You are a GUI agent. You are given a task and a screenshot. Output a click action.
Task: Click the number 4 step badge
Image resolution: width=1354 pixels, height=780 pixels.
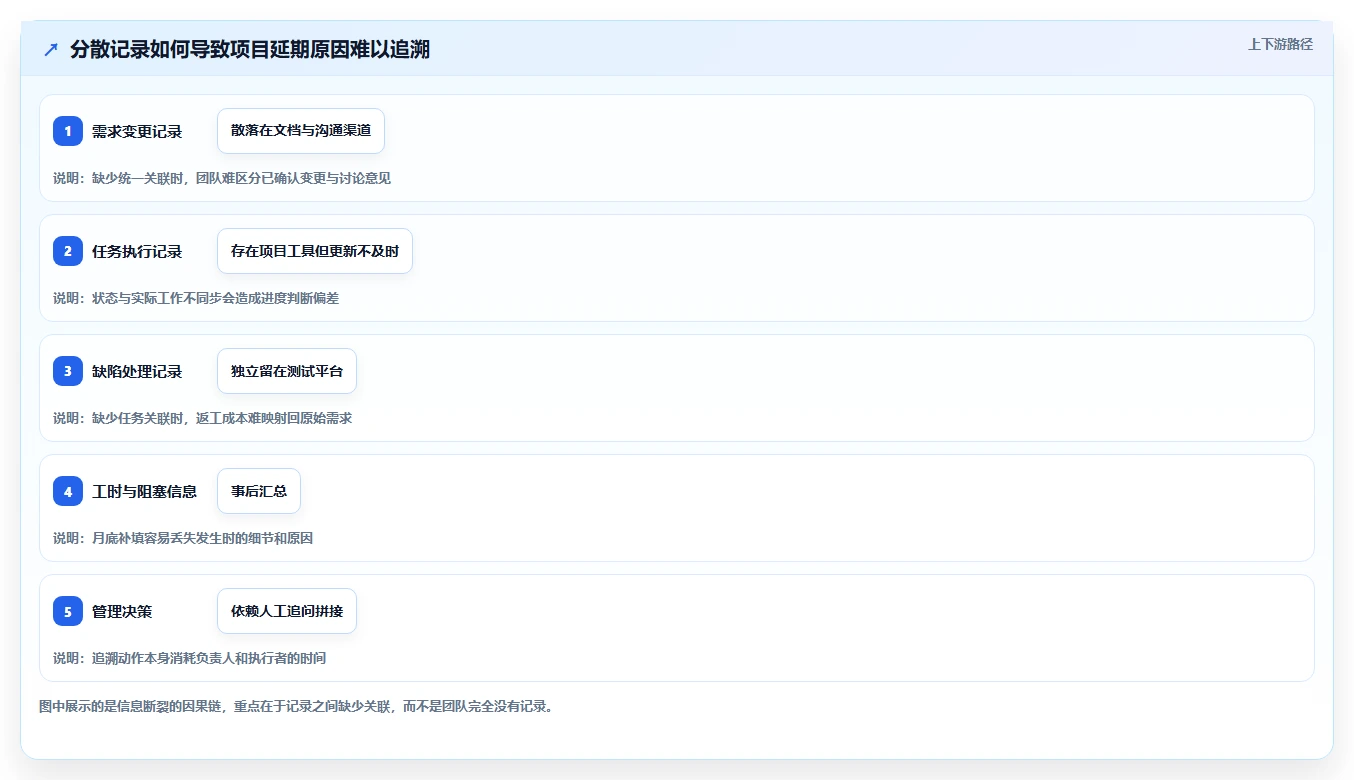click(x=68, y=491)
